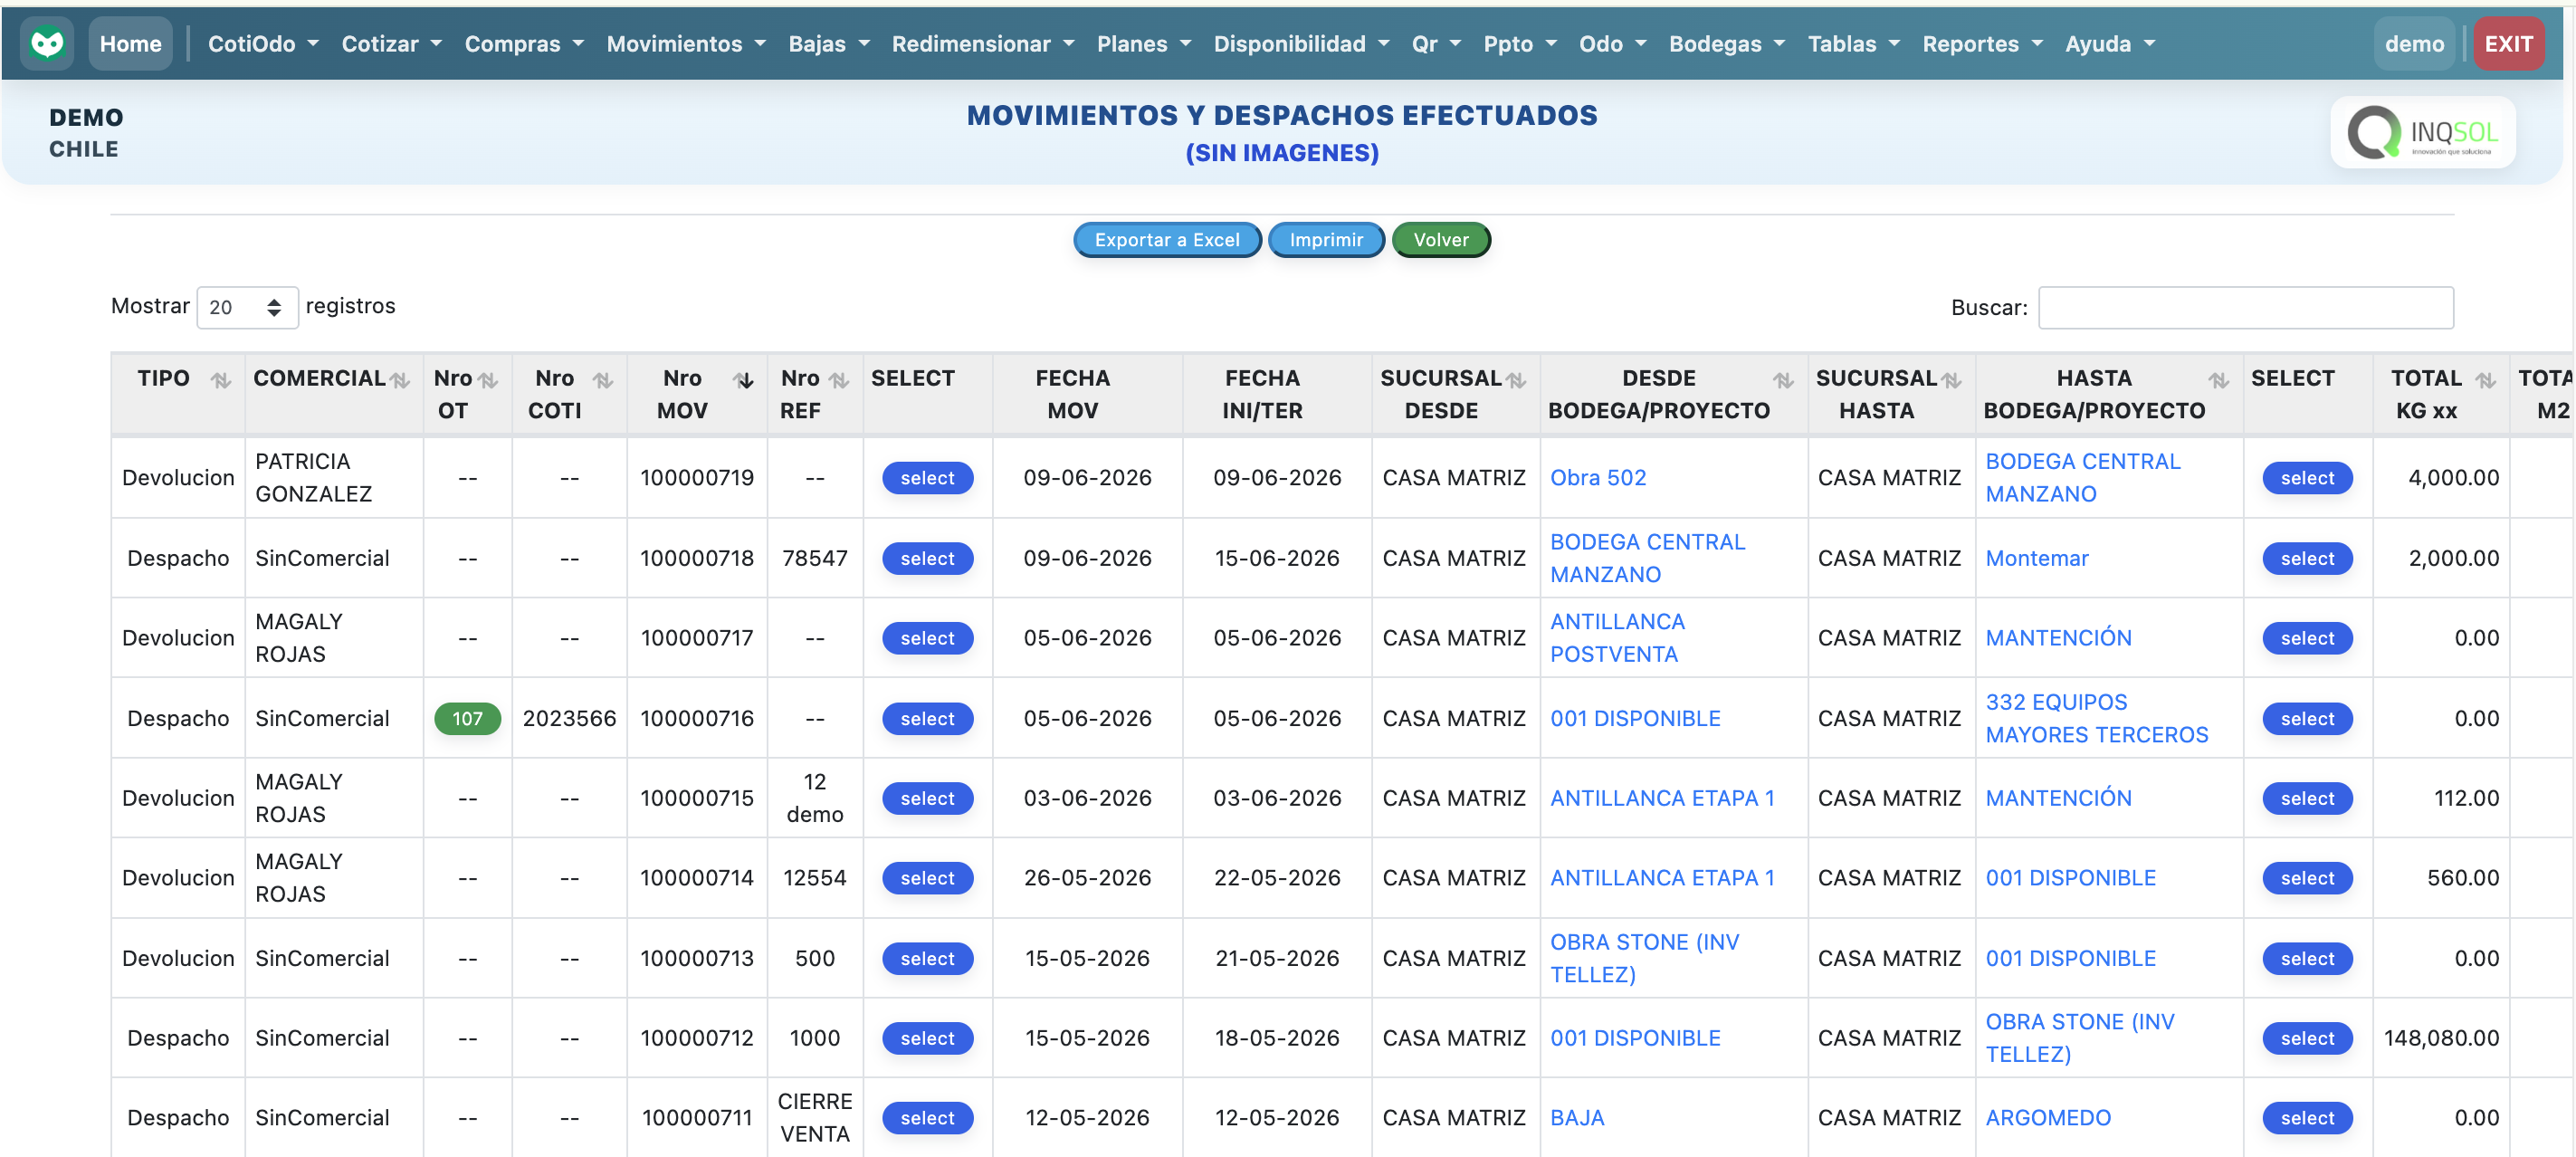Select movement 100000718 via first select button
Image resolution: width=2576 pixels, height=1157 pixels.
coord(927,559)
